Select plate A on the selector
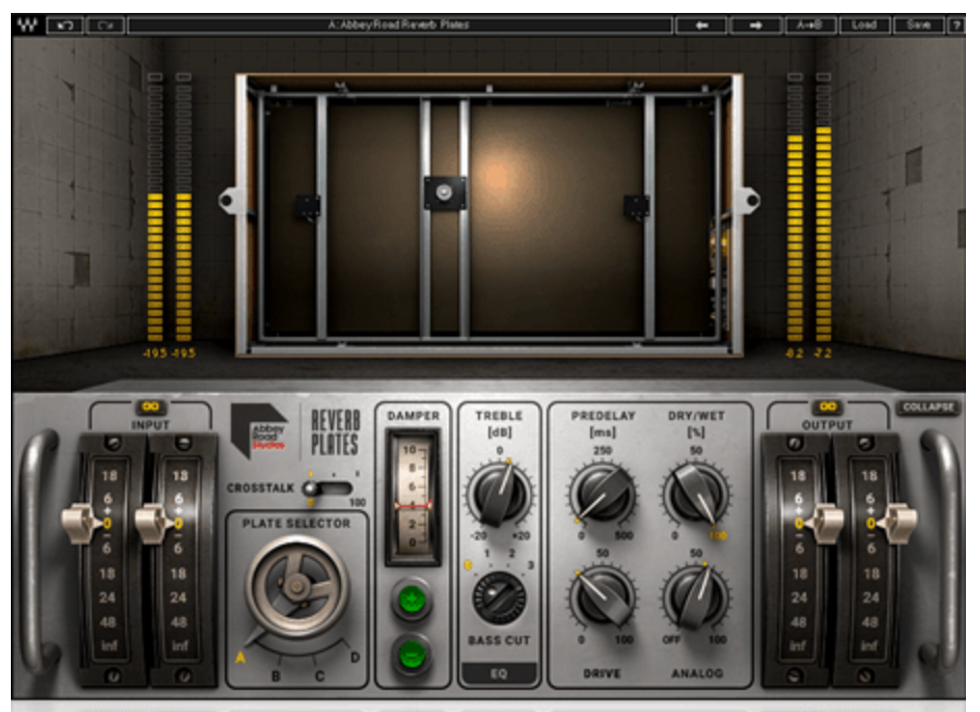This screenshot has height=712, width=980. [241, 658]
